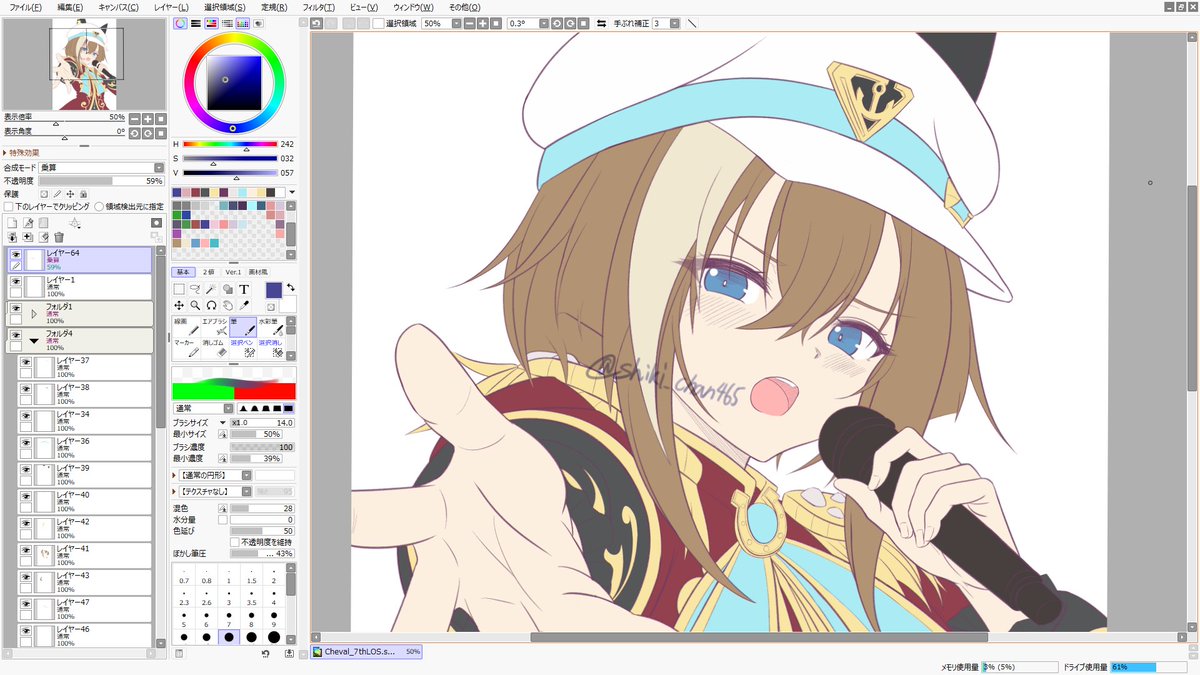Select the Eyedropper color picker tool
The height and width of the screenshot is (675, 1200).
pos(244,305)
